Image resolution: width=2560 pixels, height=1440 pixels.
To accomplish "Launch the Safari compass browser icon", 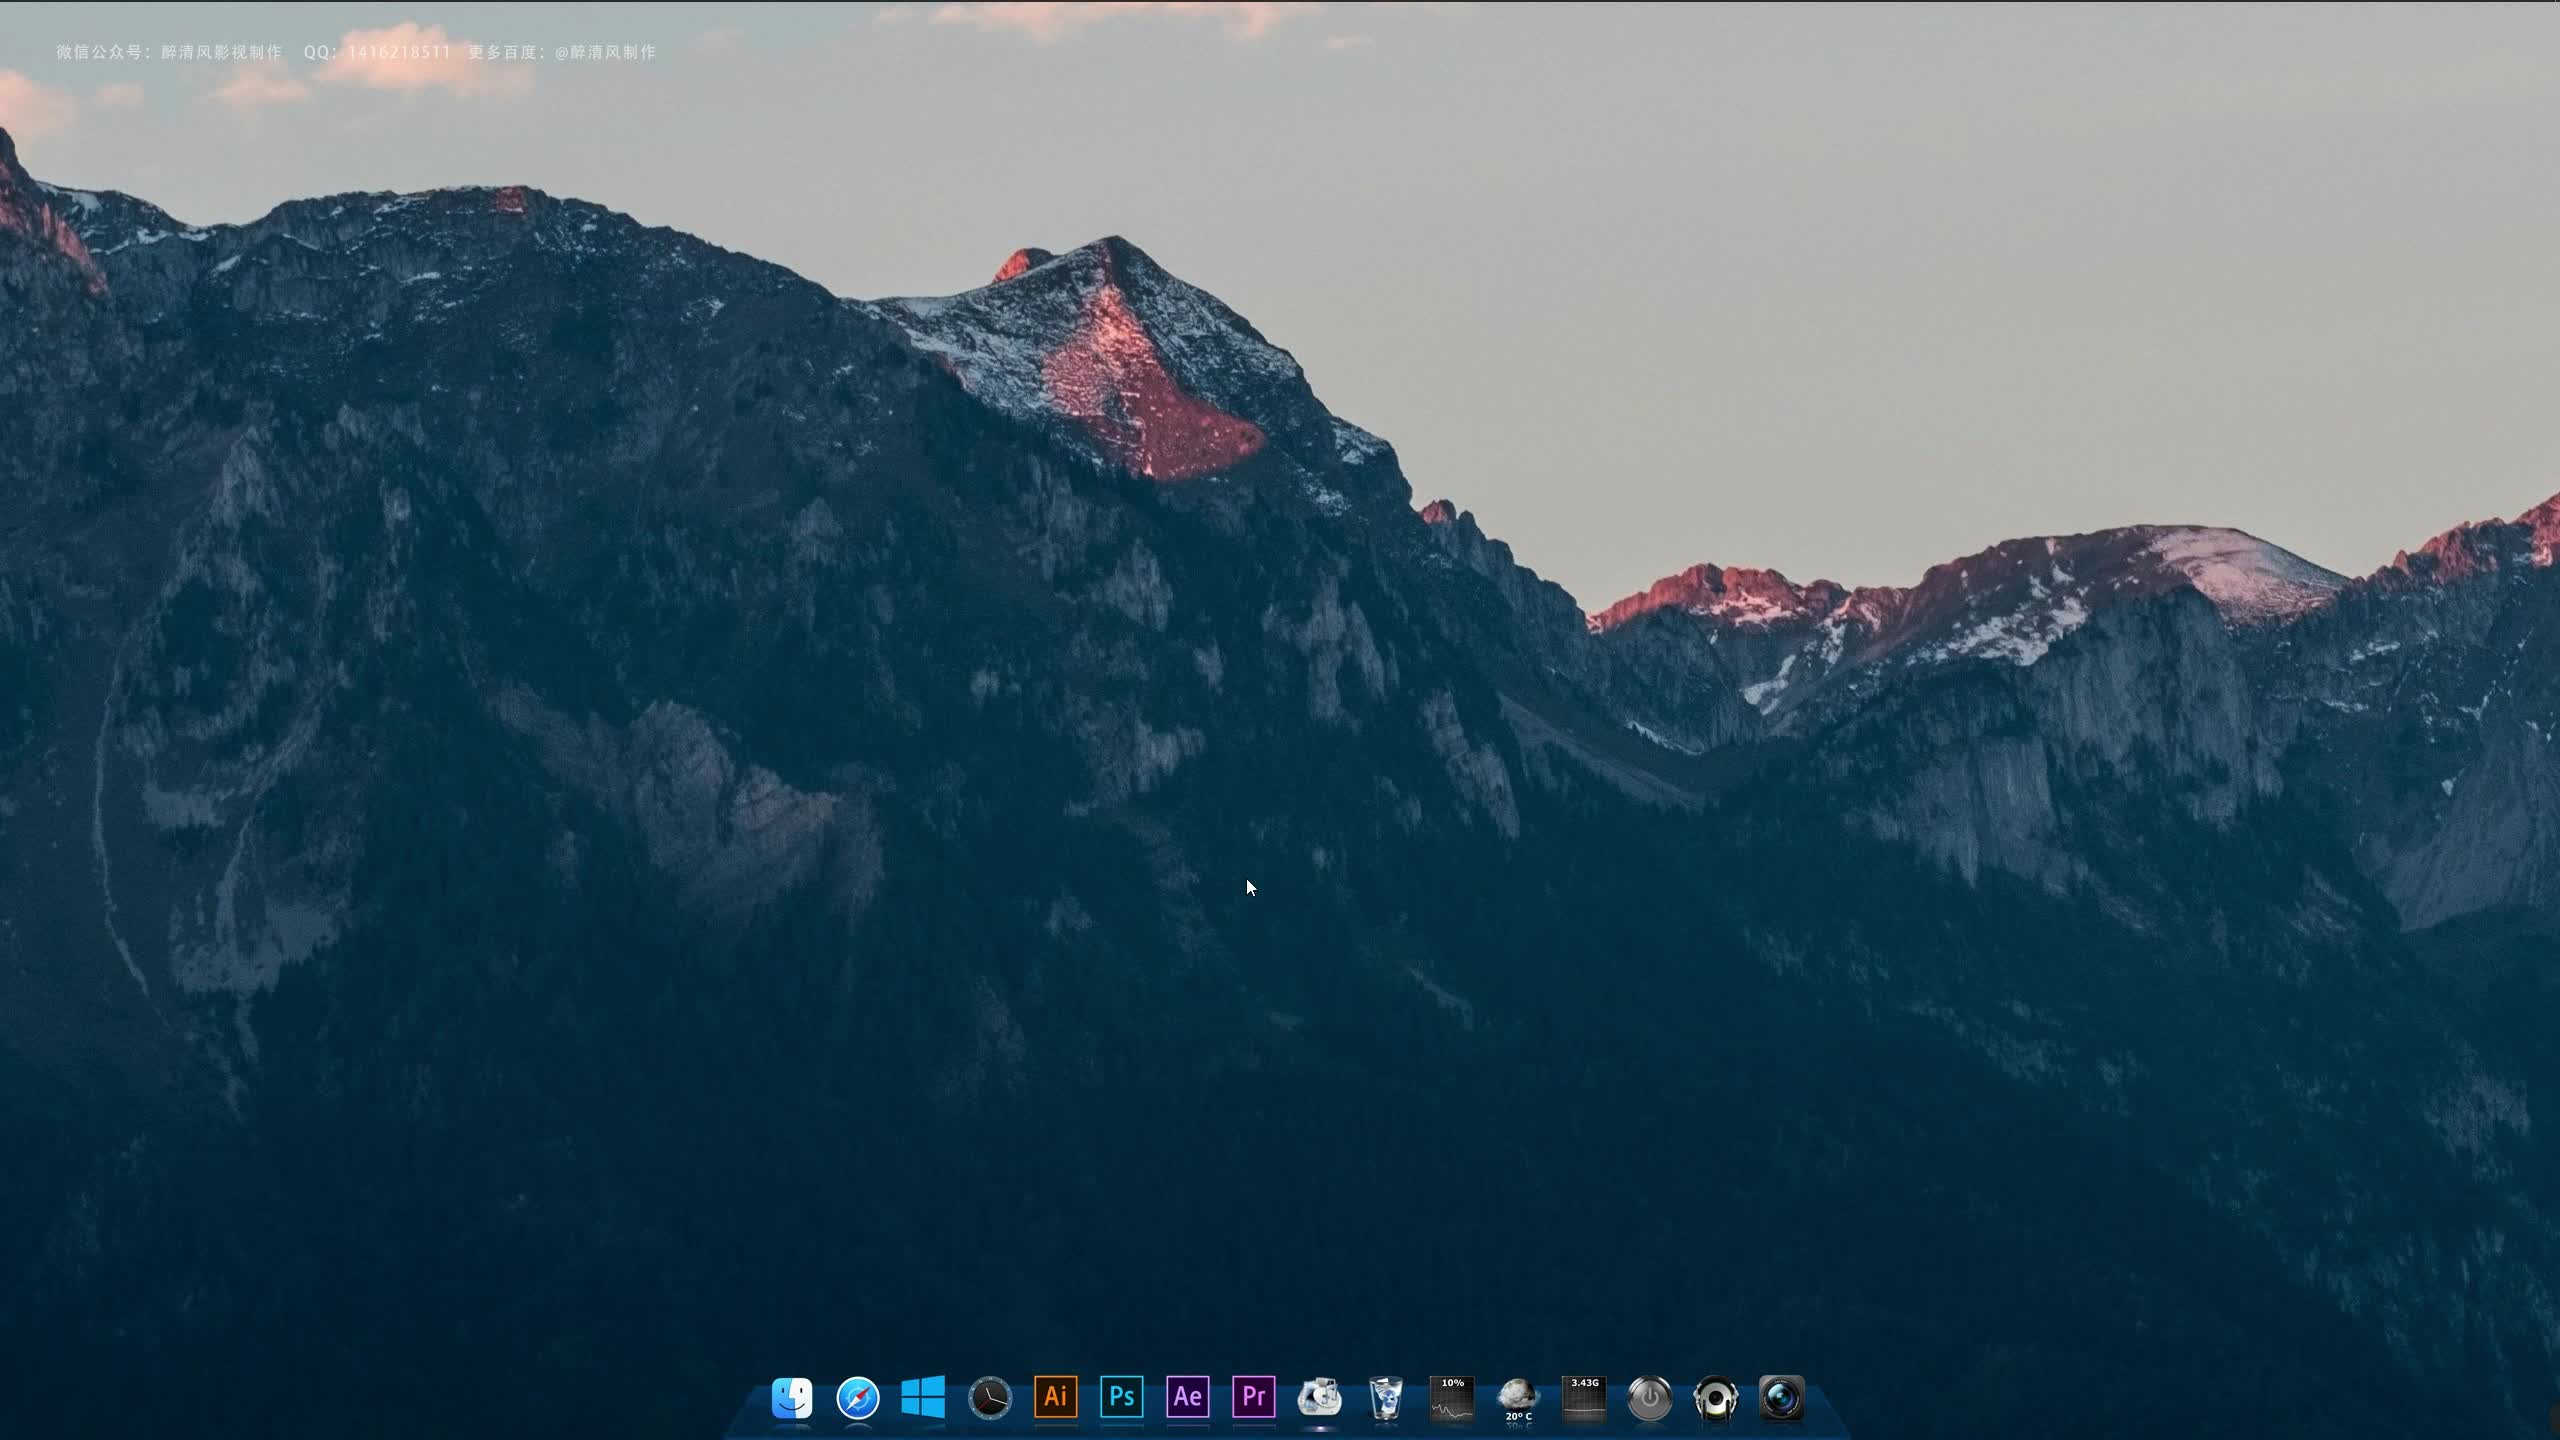I will tap(858, 1397).
